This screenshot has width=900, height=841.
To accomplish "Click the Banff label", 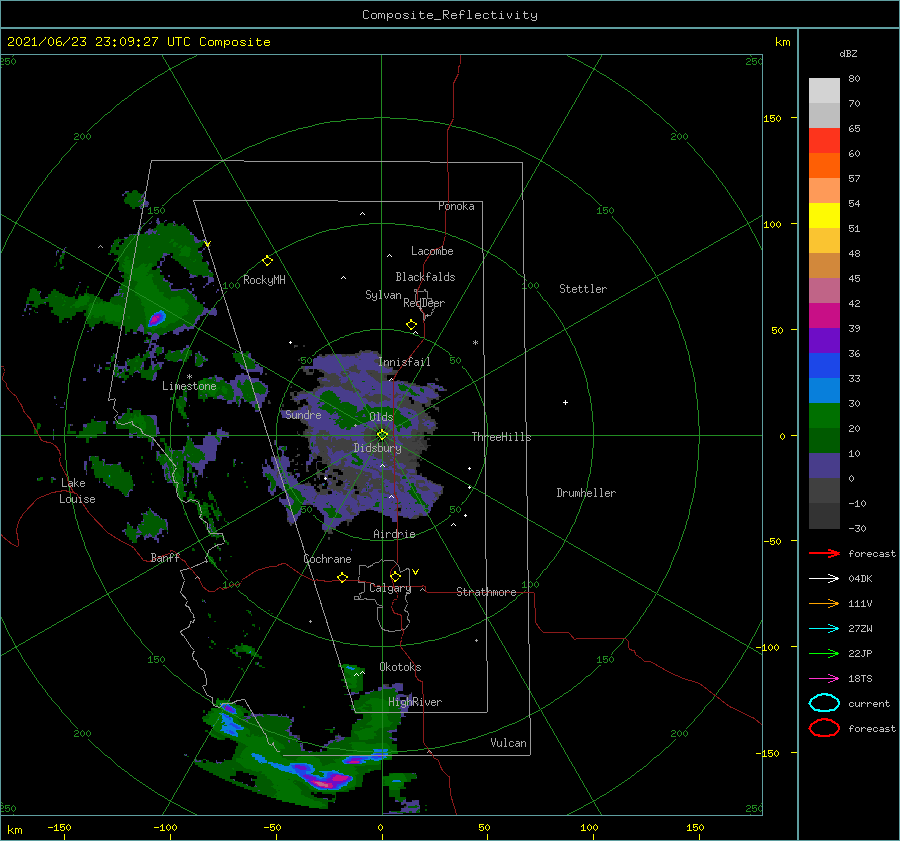I will coord(165,557).
